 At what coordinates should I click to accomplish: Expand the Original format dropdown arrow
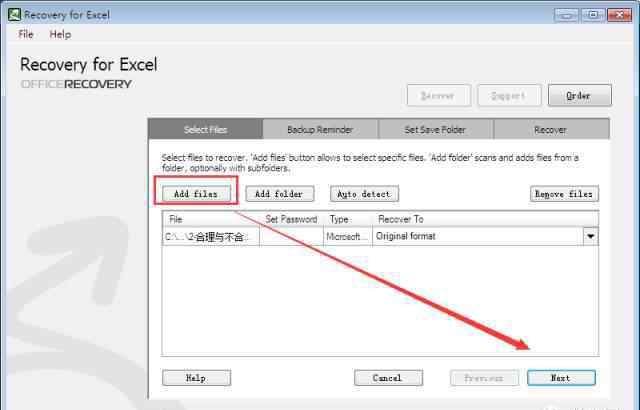pyautogui.click(x=591, y=236)
